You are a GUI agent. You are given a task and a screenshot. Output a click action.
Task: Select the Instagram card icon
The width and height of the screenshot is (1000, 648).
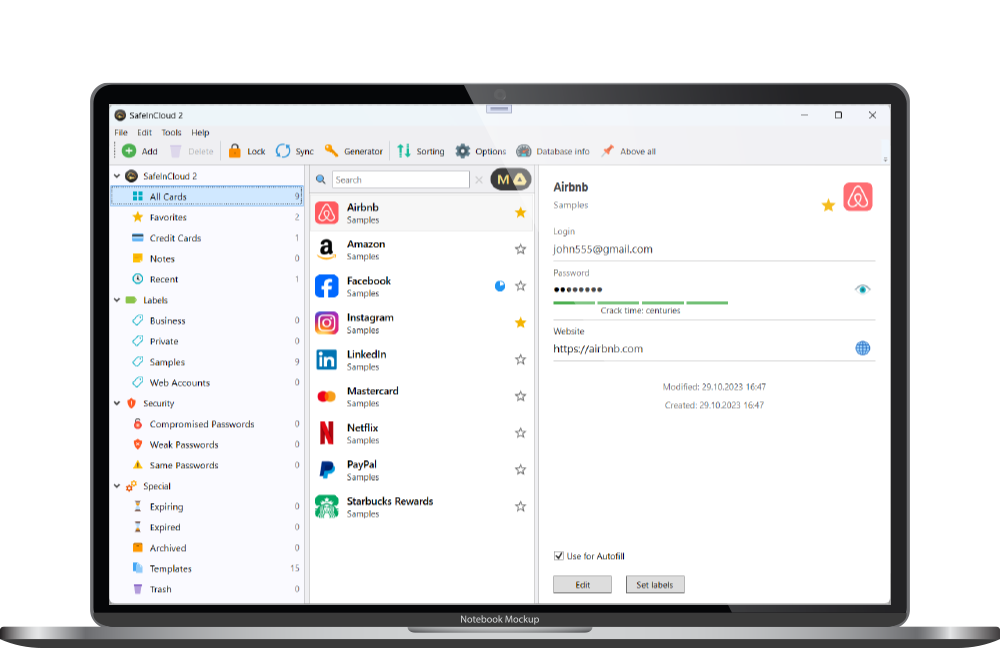click(x=327, y=323)
